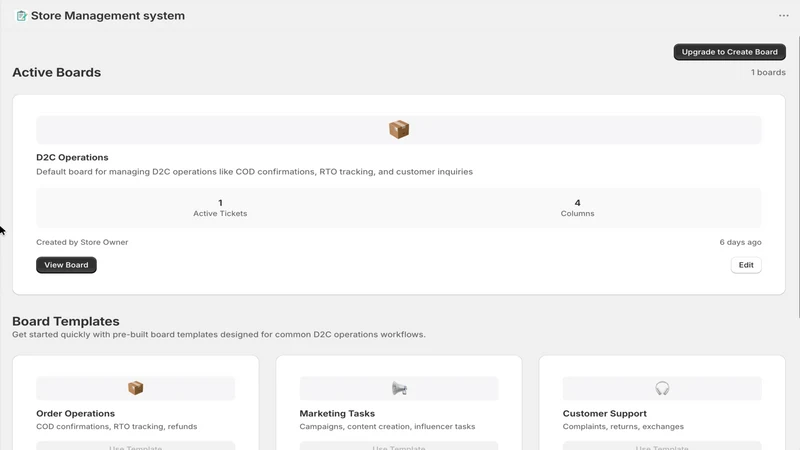Click the Board Templates subtitle description
The width and height of the screenshot is (800, 450).
click(219, 335)
